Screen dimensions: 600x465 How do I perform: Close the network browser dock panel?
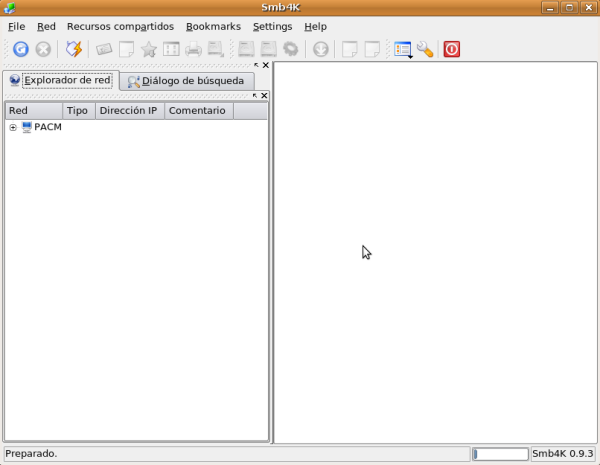265,96
